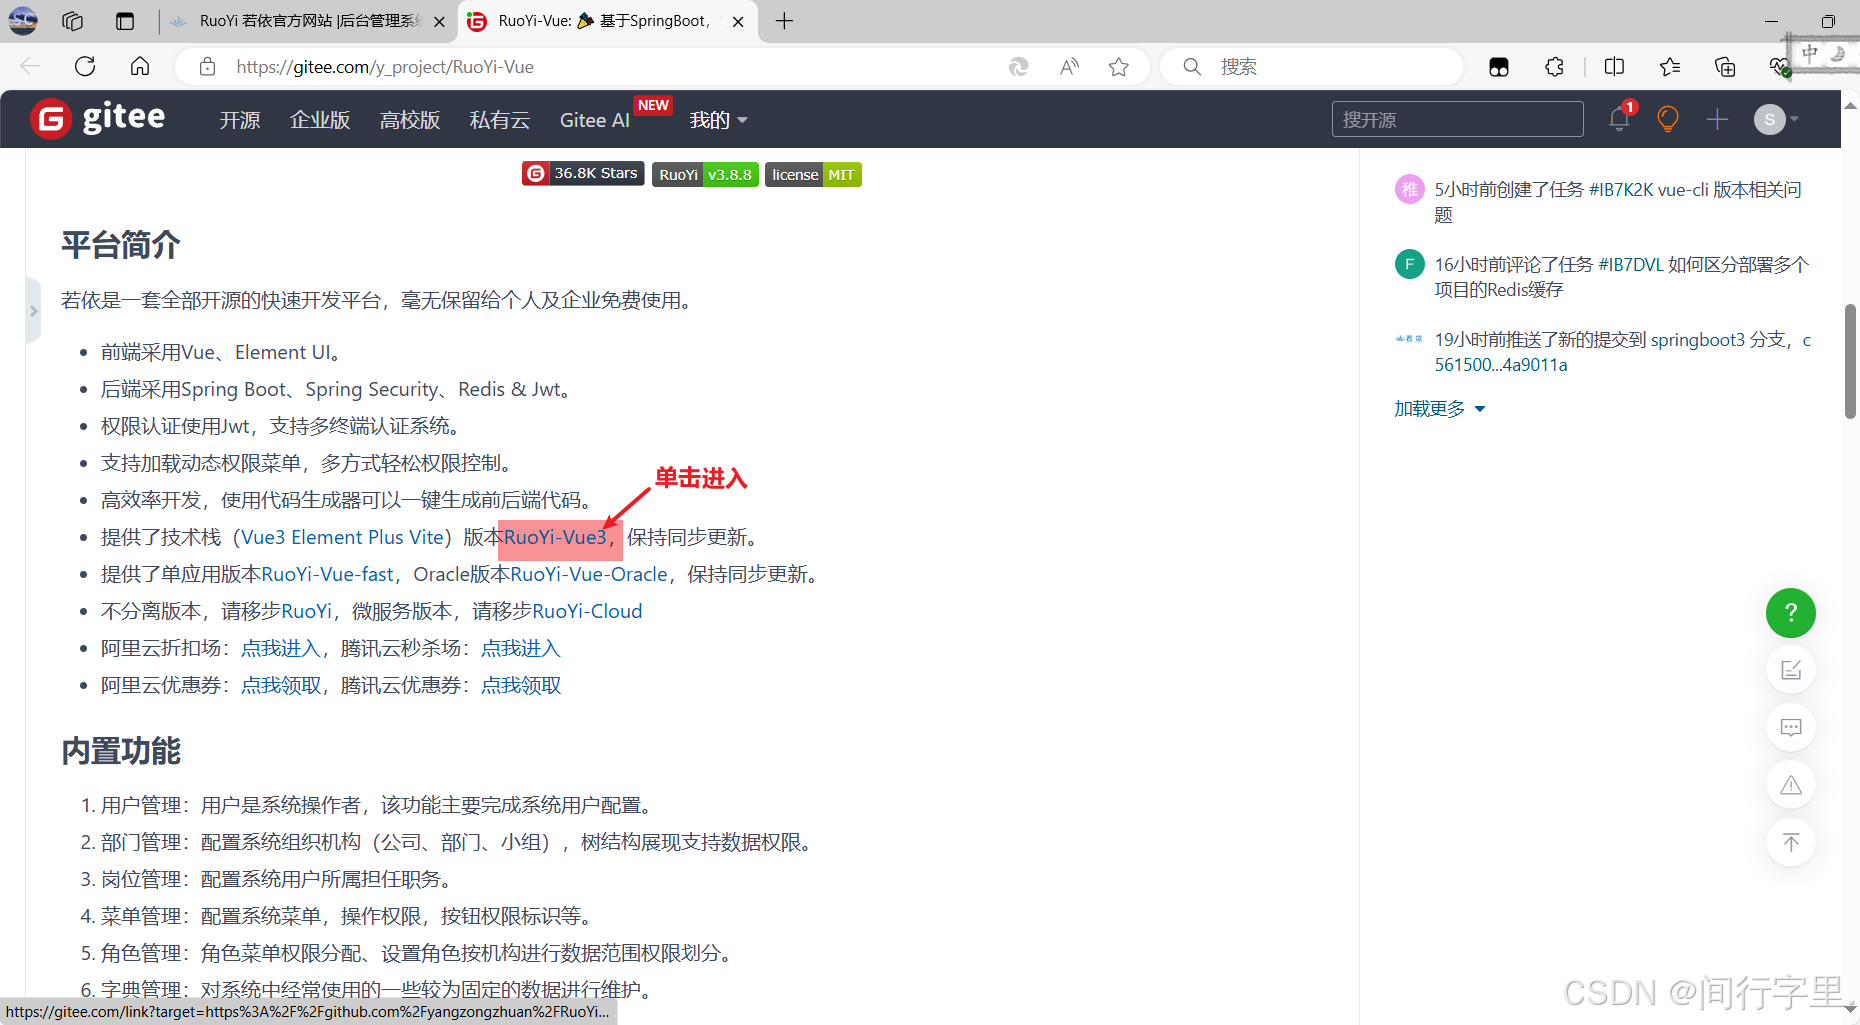This screenshot has width=1860, height=1025.
Task: Open 高校版 menu item
Action: [410, 120]
